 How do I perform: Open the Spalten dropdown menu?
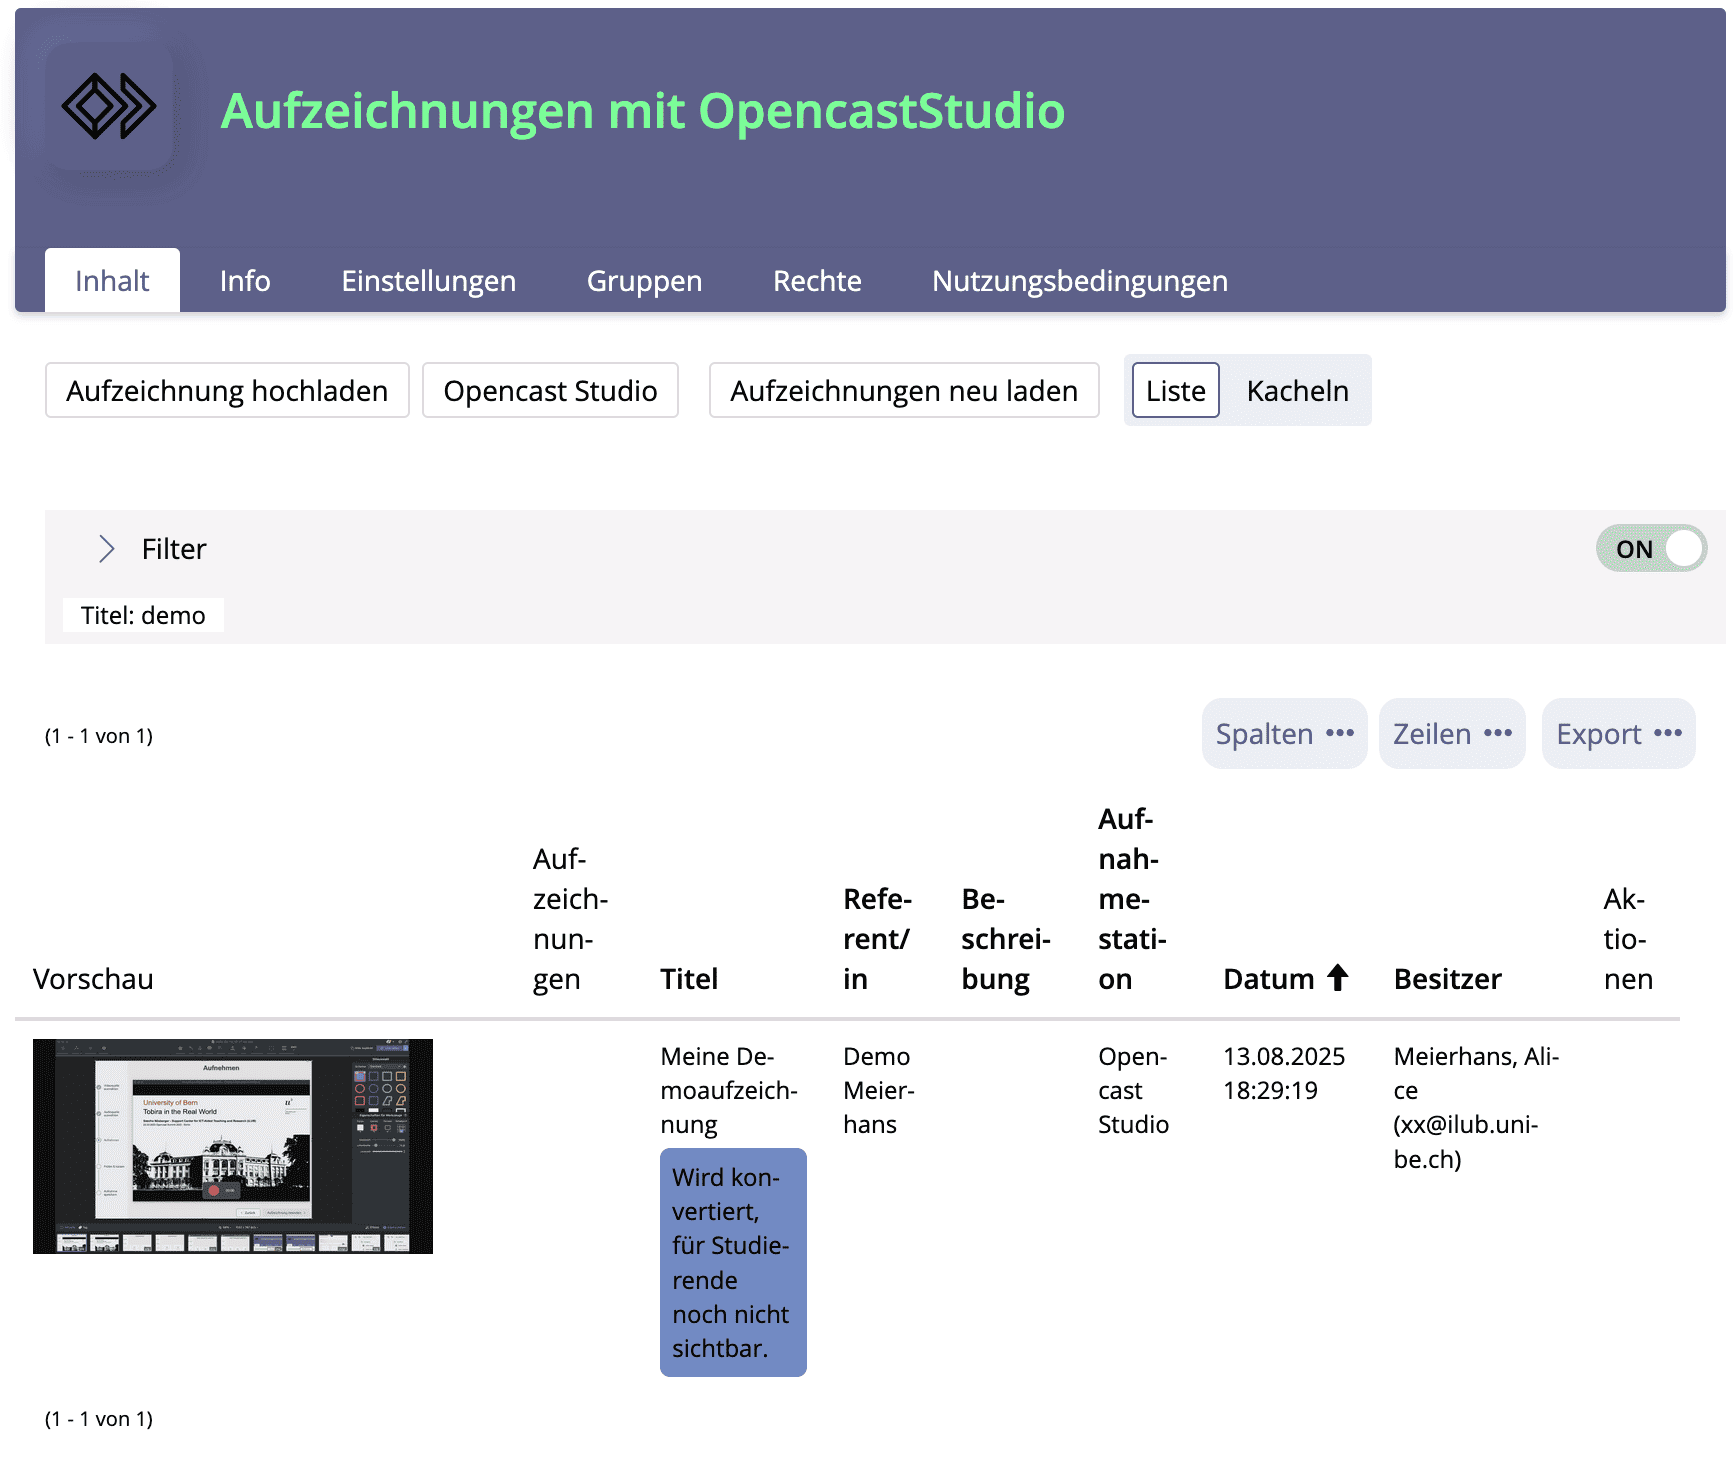point(1284,734)
